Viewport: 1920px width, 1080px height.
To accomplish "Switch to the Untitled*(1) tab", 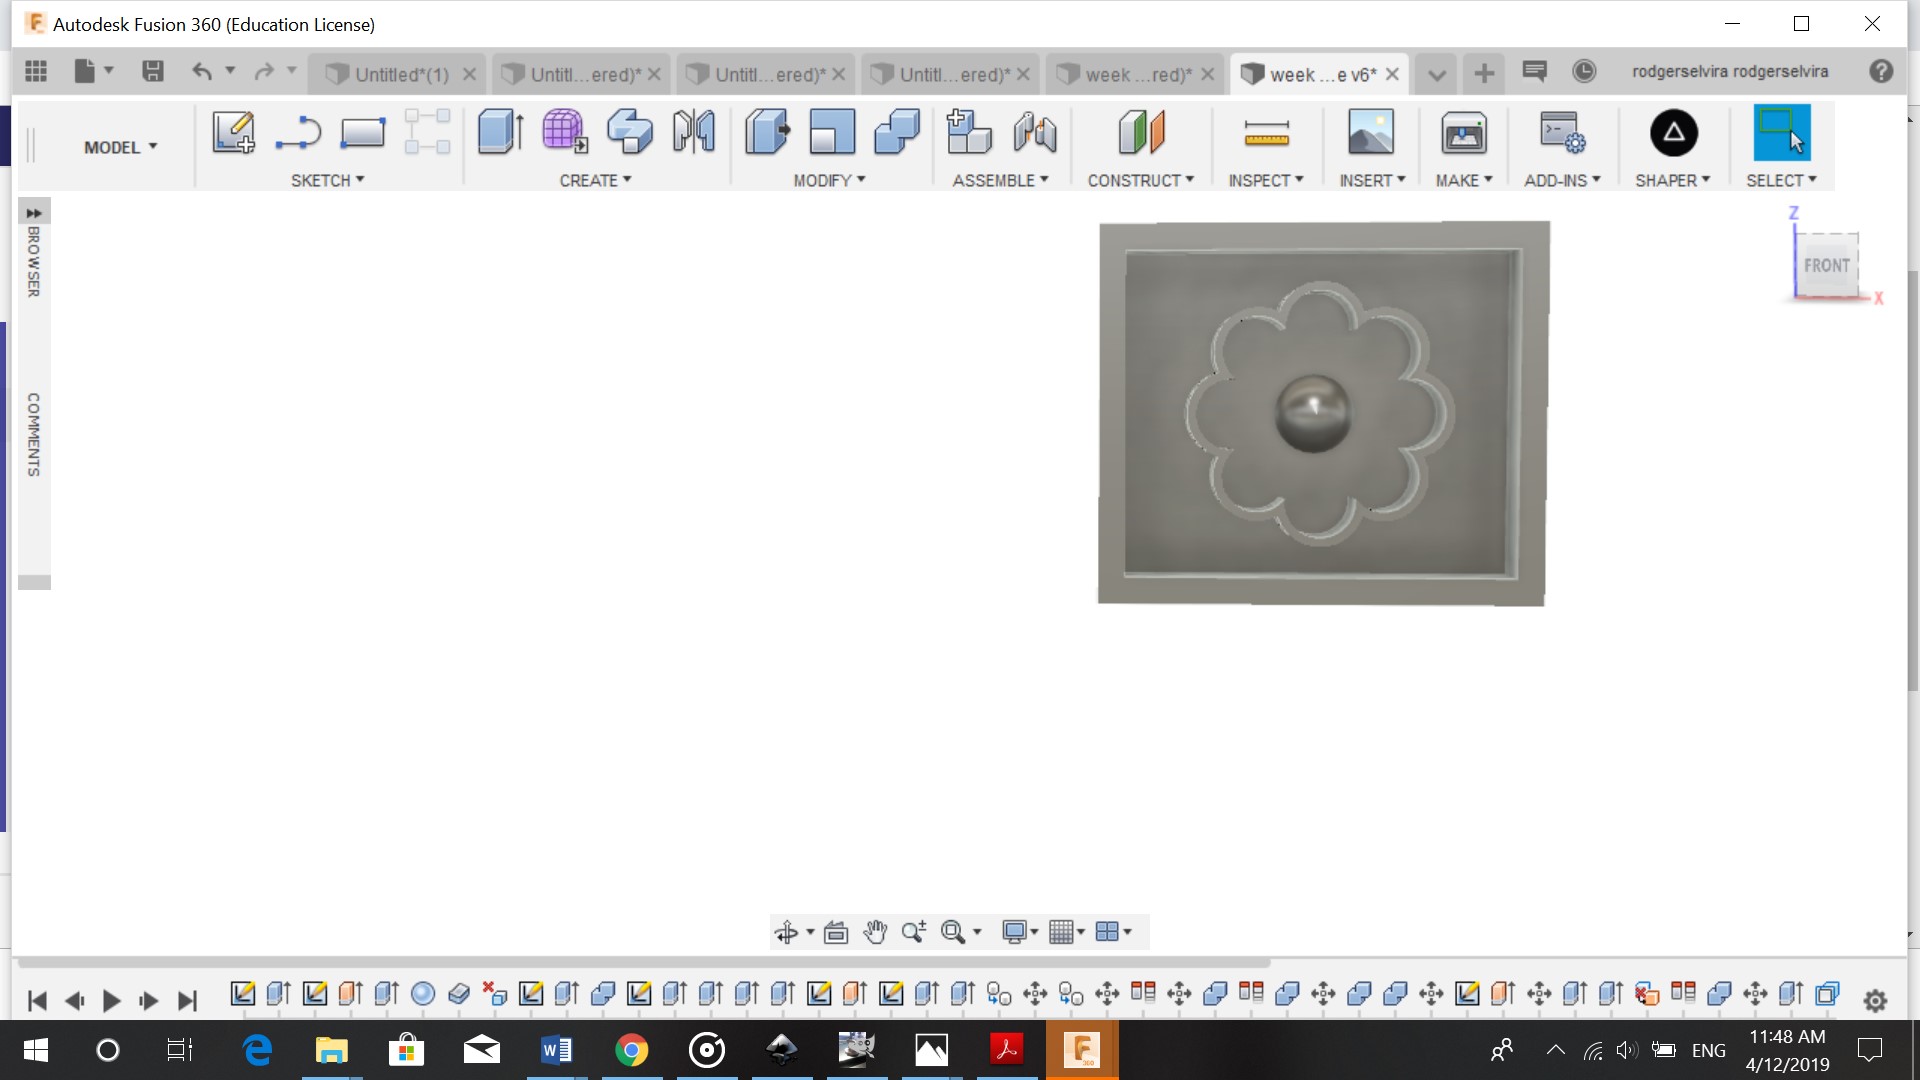I will (x=400, y=74).
